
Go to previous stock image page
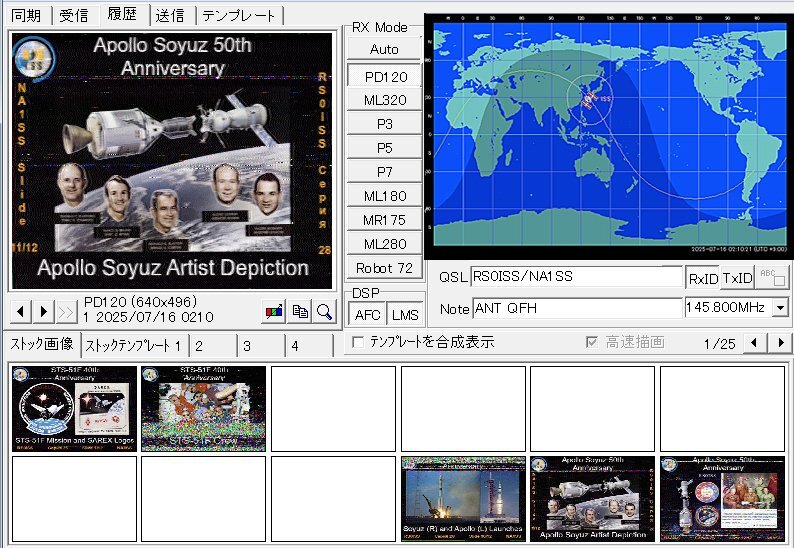[754, 343]
